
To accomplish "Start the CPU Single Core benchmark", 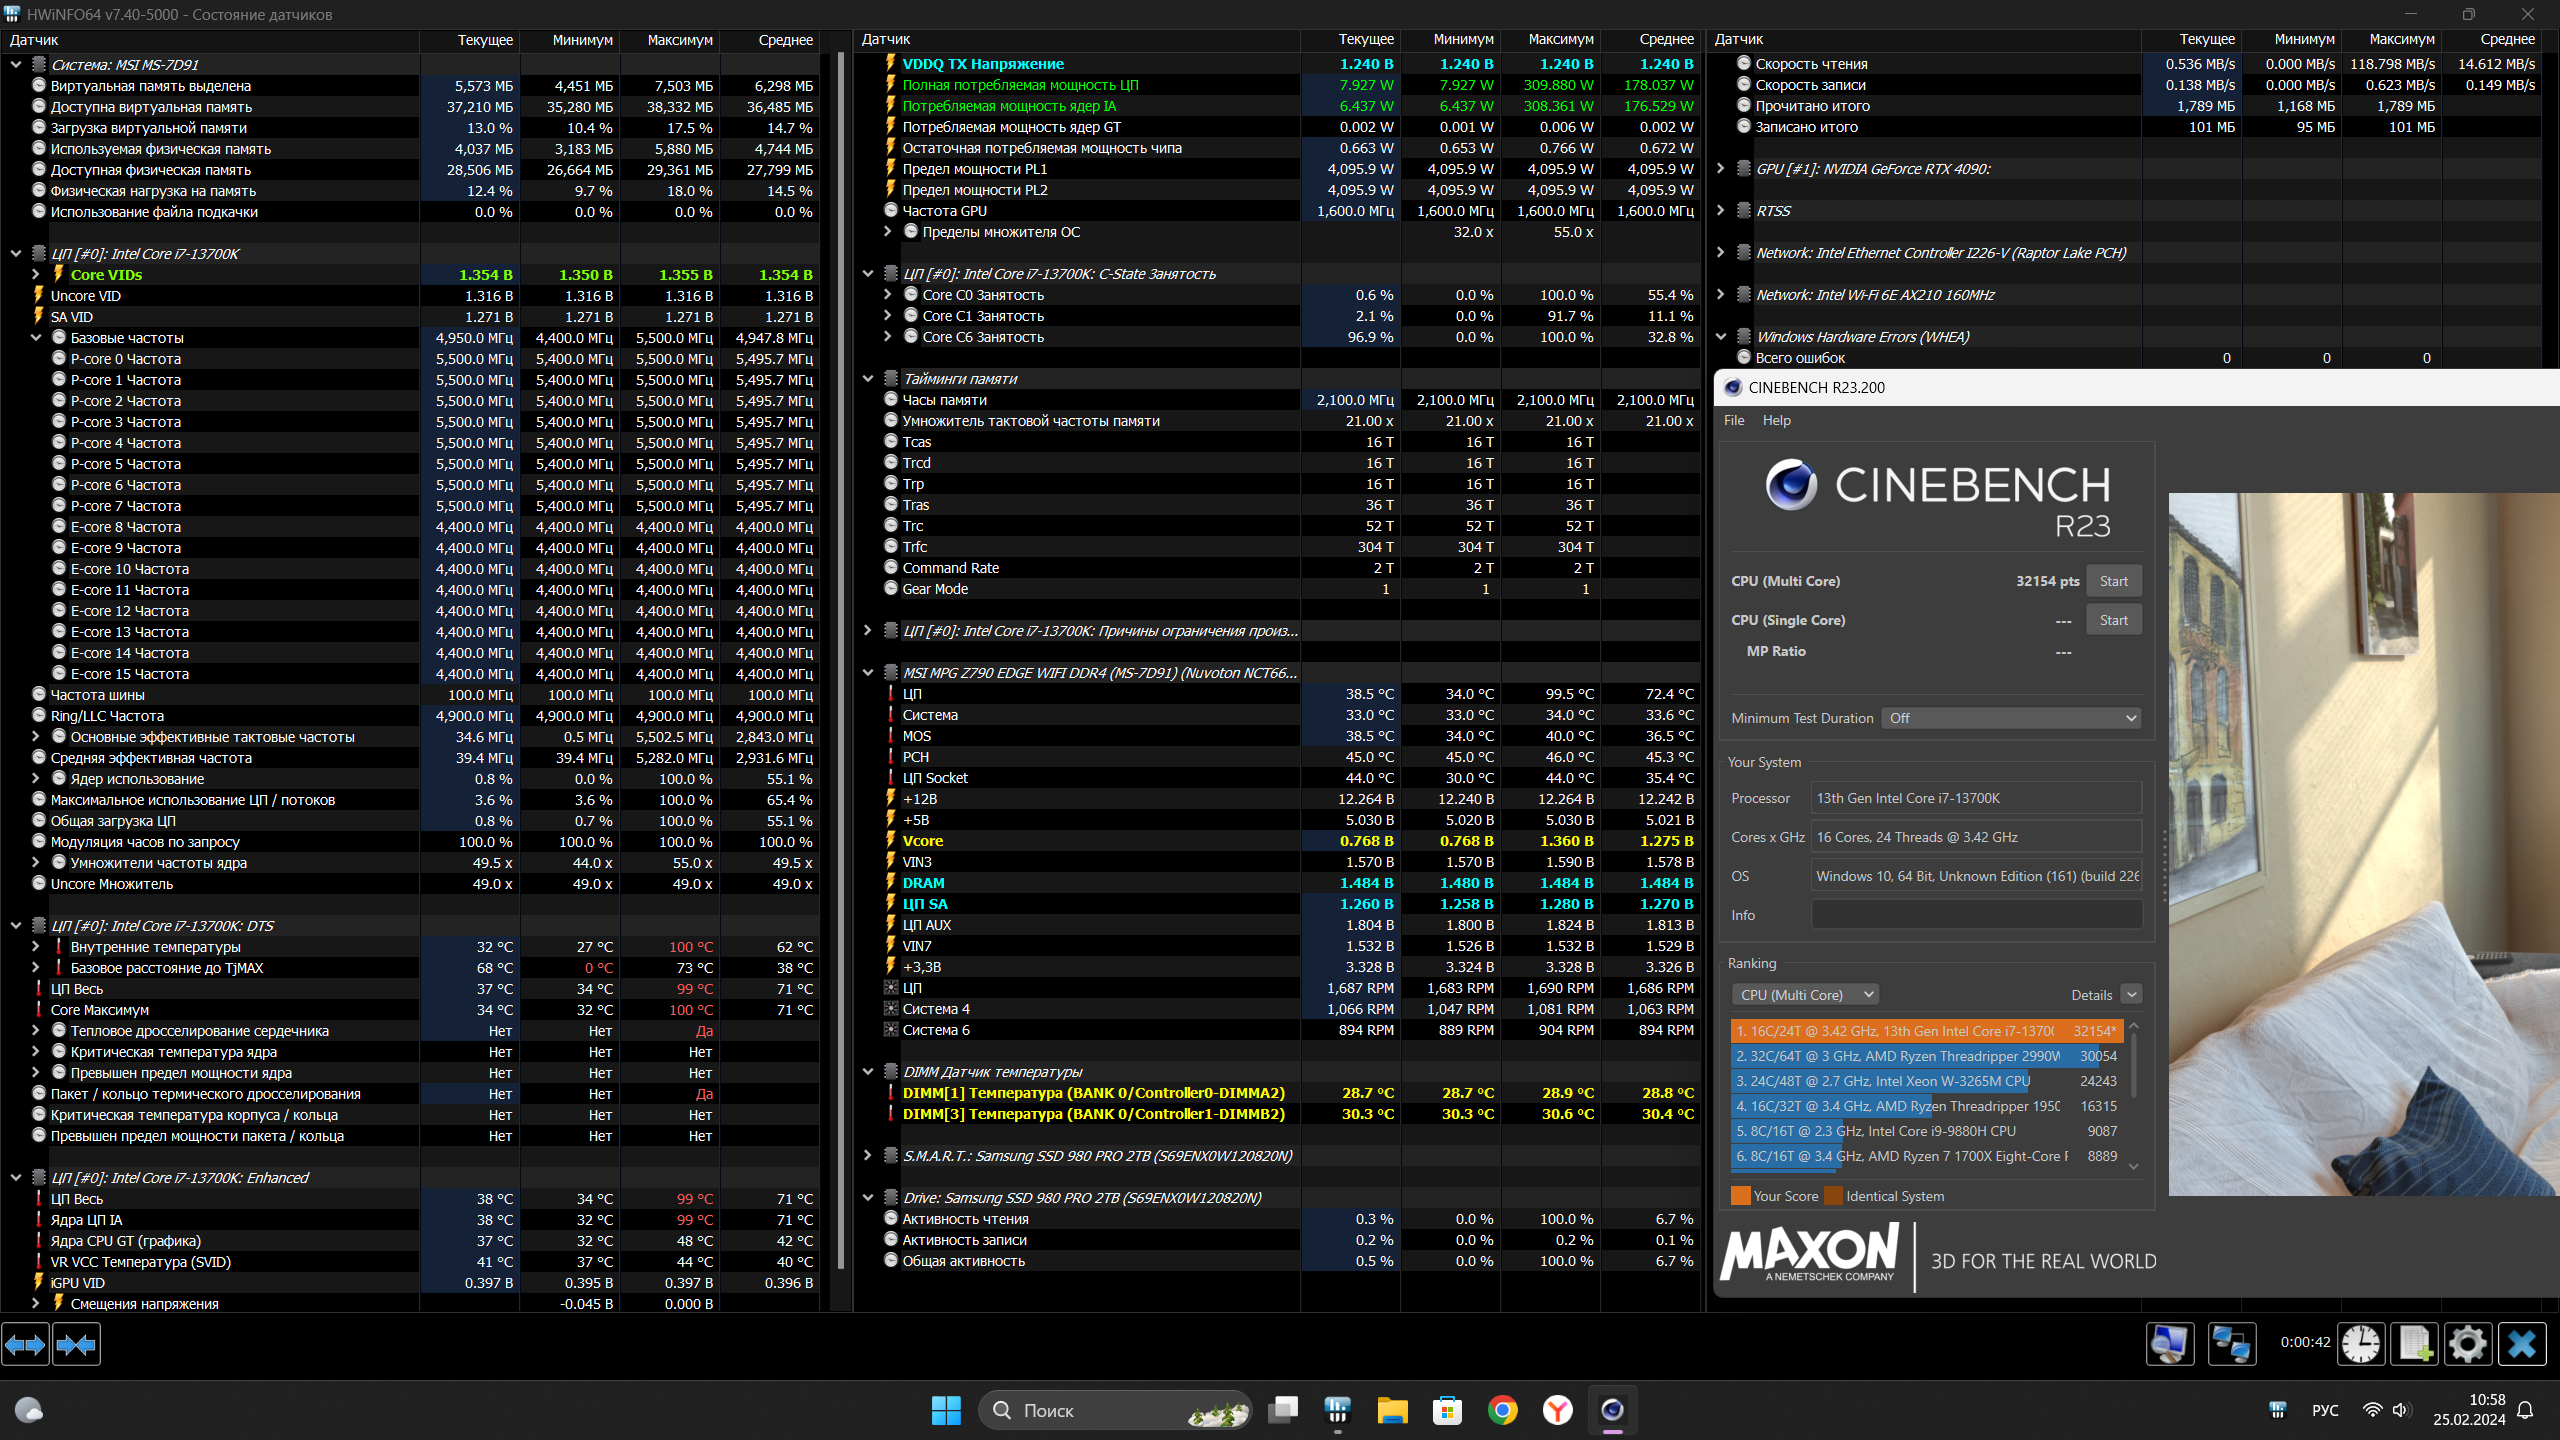I will [x=2113, y=620].
